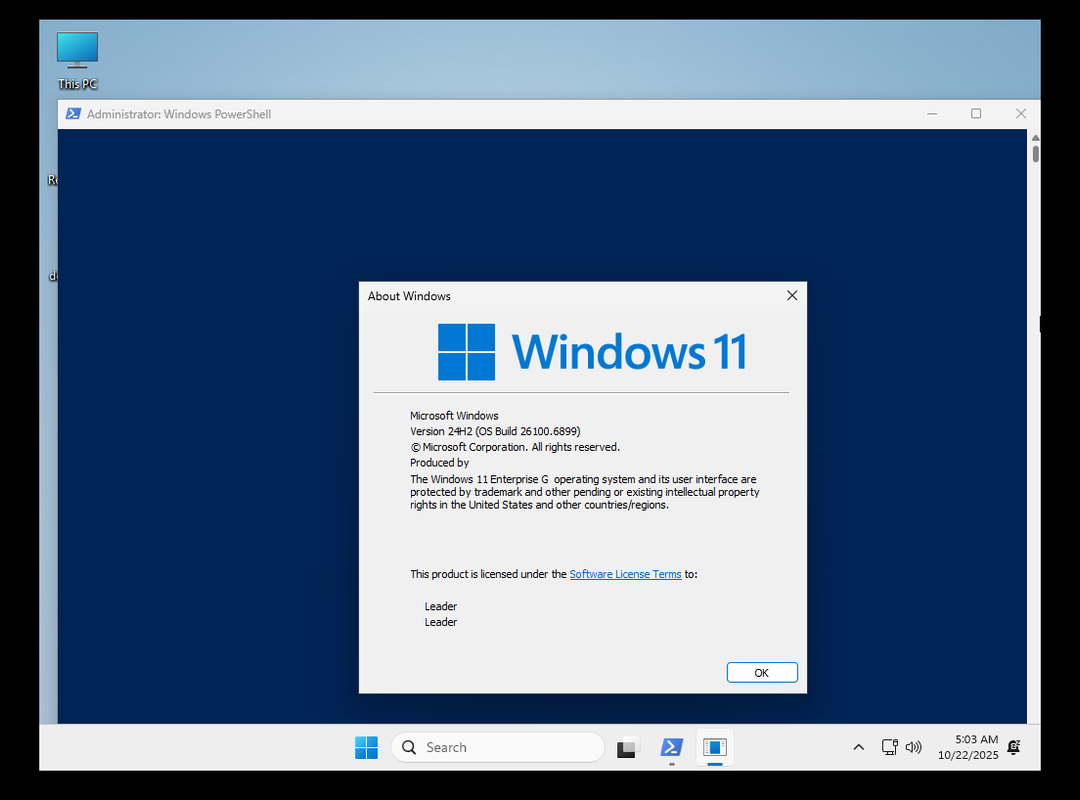Open the Software License Terms link

tap(625, 574)
